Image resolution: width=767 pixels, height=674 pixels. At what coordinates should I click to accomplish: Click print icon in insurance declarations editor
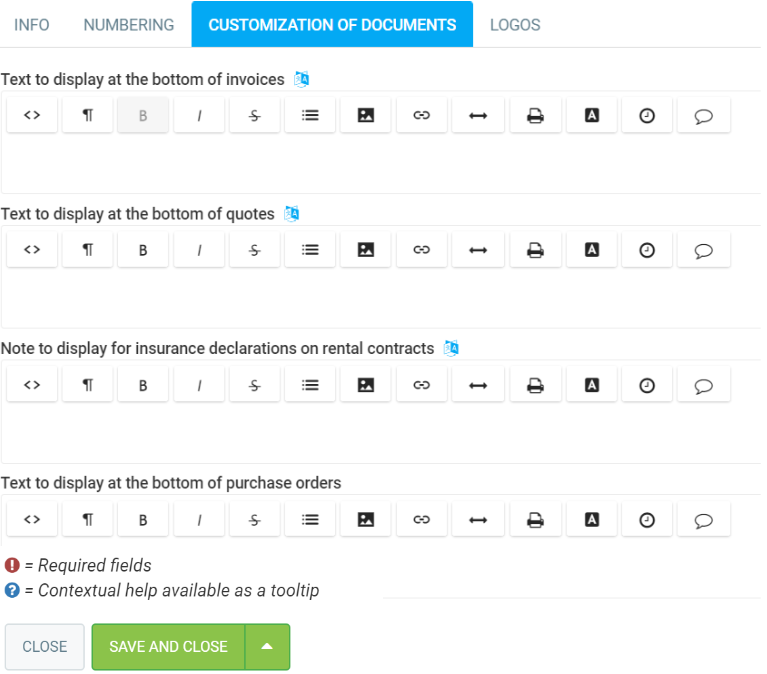tap(535, 385)
